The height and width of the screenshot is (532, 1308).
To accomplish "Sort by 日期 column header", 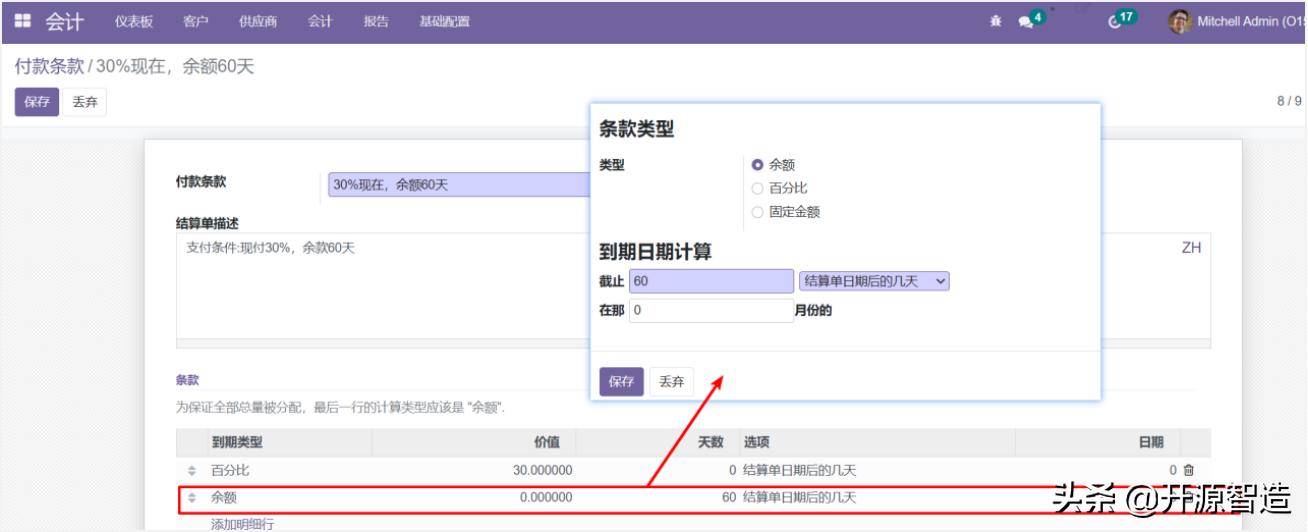I will 1151,442.
